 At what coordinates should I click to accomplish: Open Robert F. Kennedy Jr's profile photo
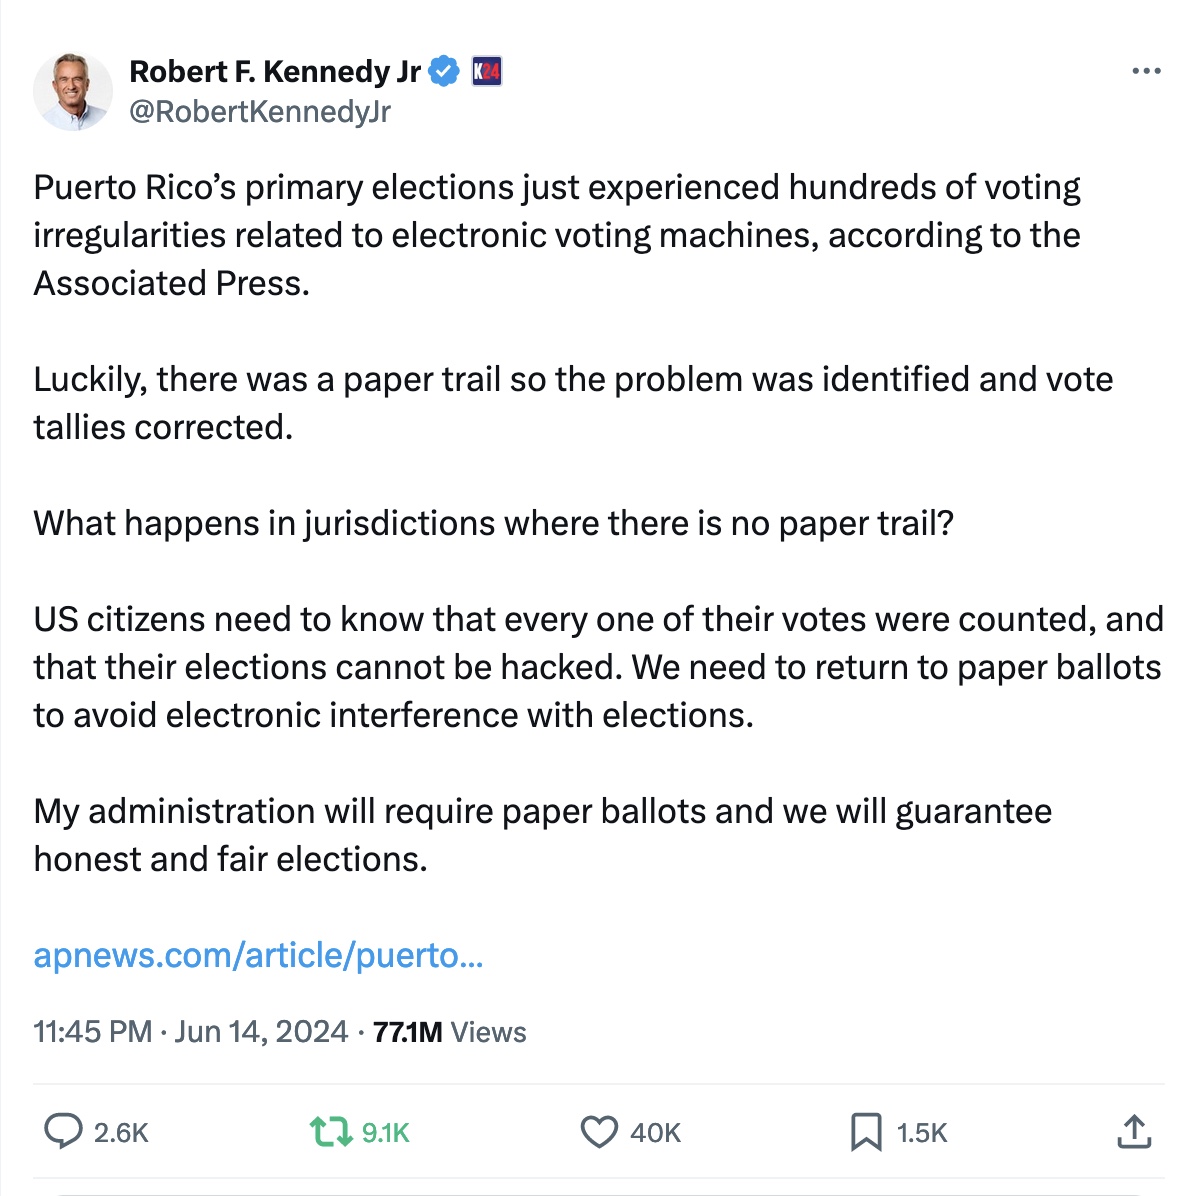pyautogui.click(x=73, y=92)
